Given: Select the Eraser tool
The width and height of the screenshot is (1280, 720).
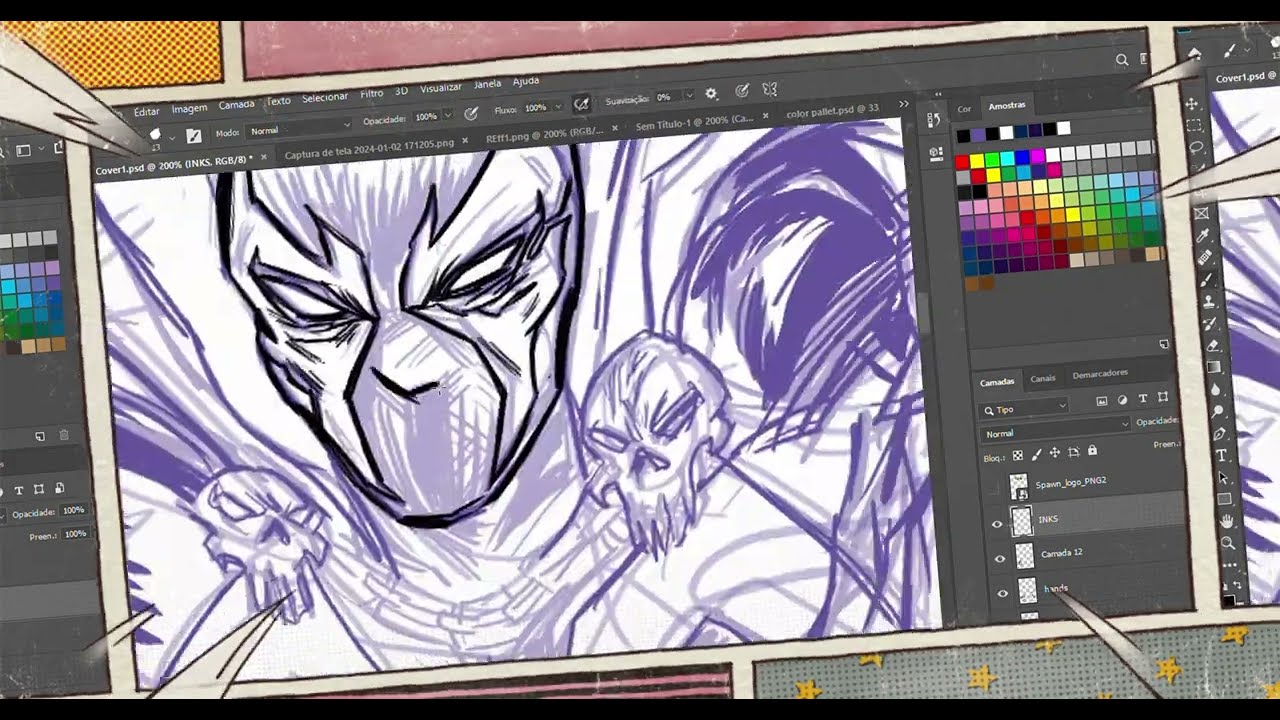Looking at the screenshot, I should click(1212, 345).
